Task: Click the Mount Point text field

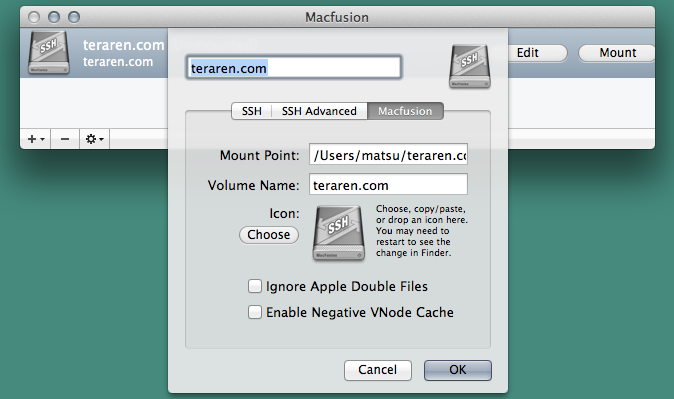Action: tap(388, 154)
